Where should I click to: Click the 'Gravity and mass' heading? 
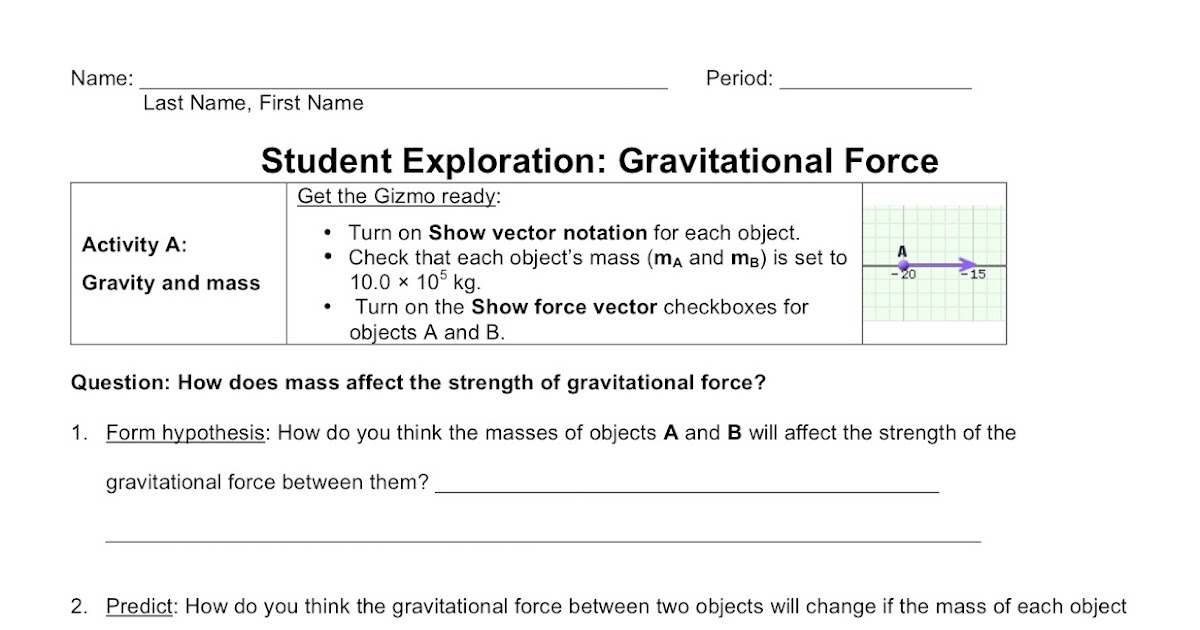171,283
